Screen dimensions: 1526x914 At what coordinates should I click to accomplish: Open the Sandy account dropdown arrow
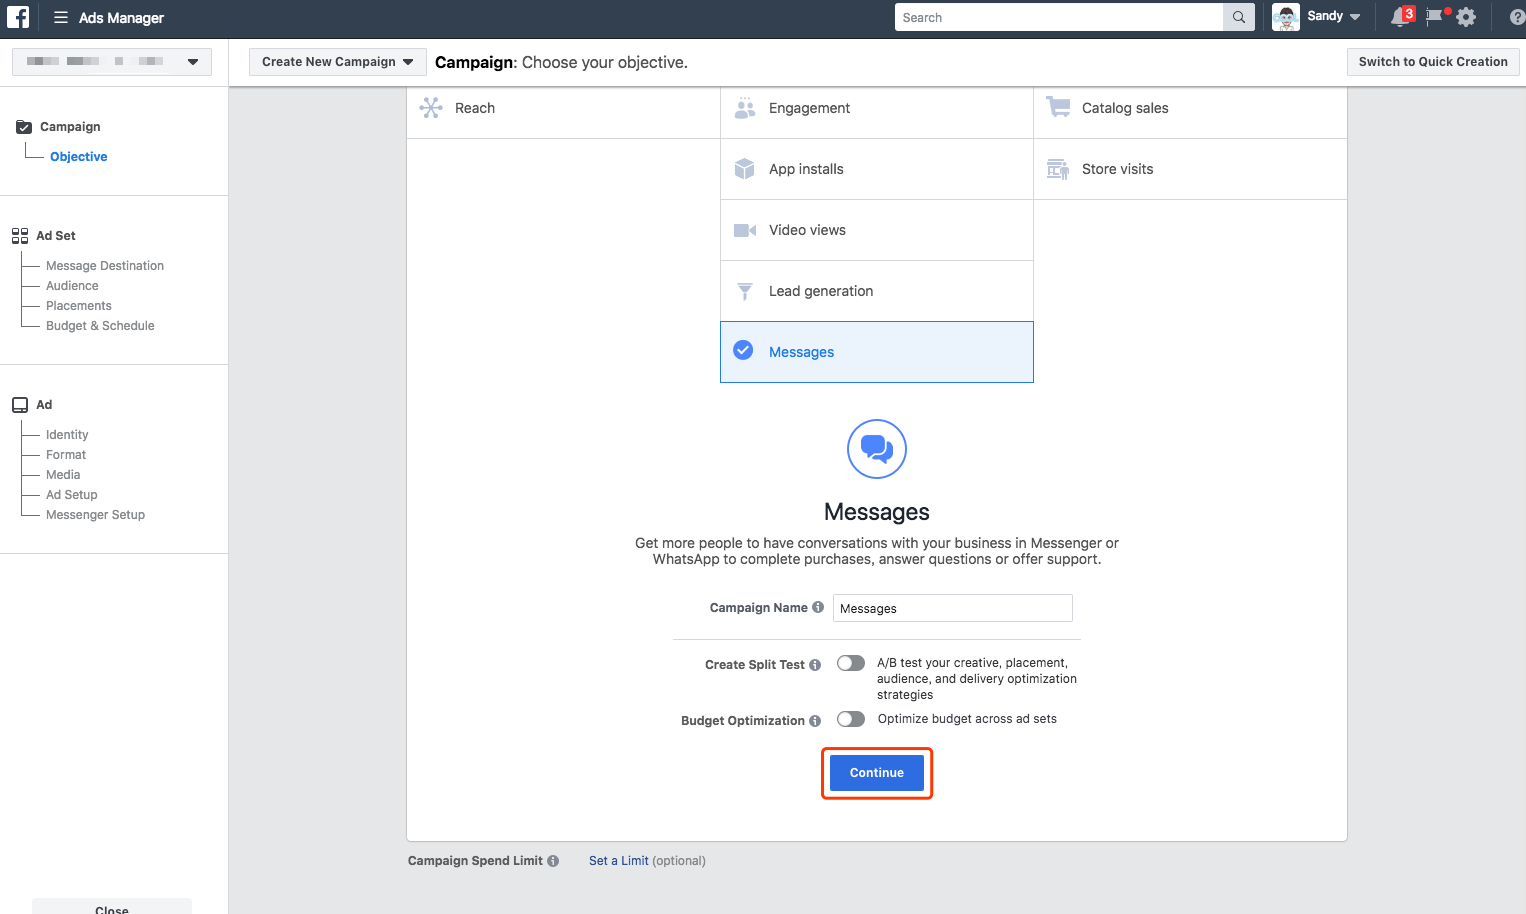pyautogui.click(x=1355, y=17)
